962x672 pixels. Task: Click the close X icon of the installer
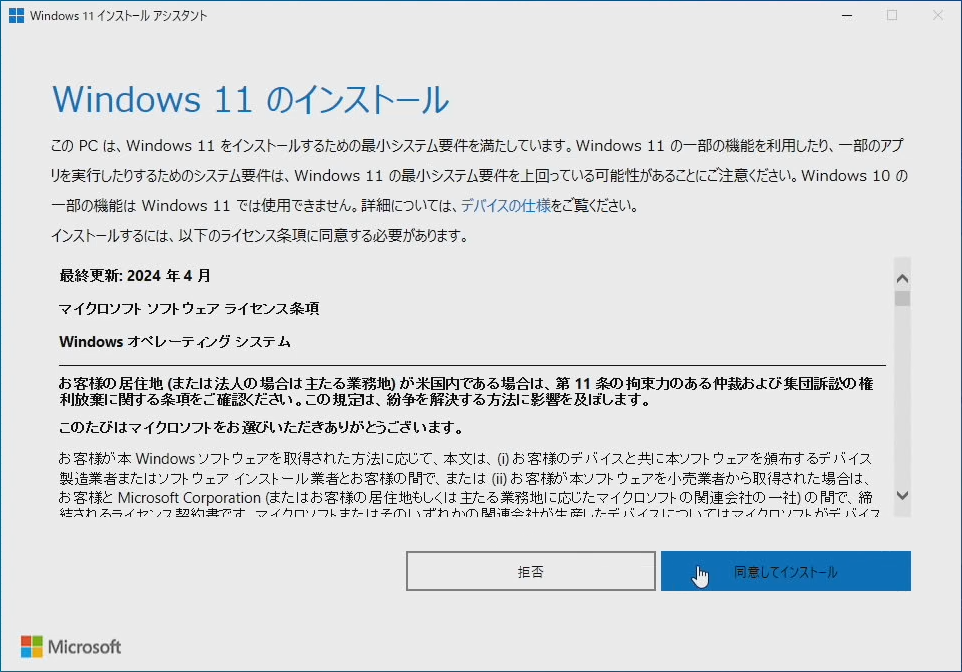935,15
